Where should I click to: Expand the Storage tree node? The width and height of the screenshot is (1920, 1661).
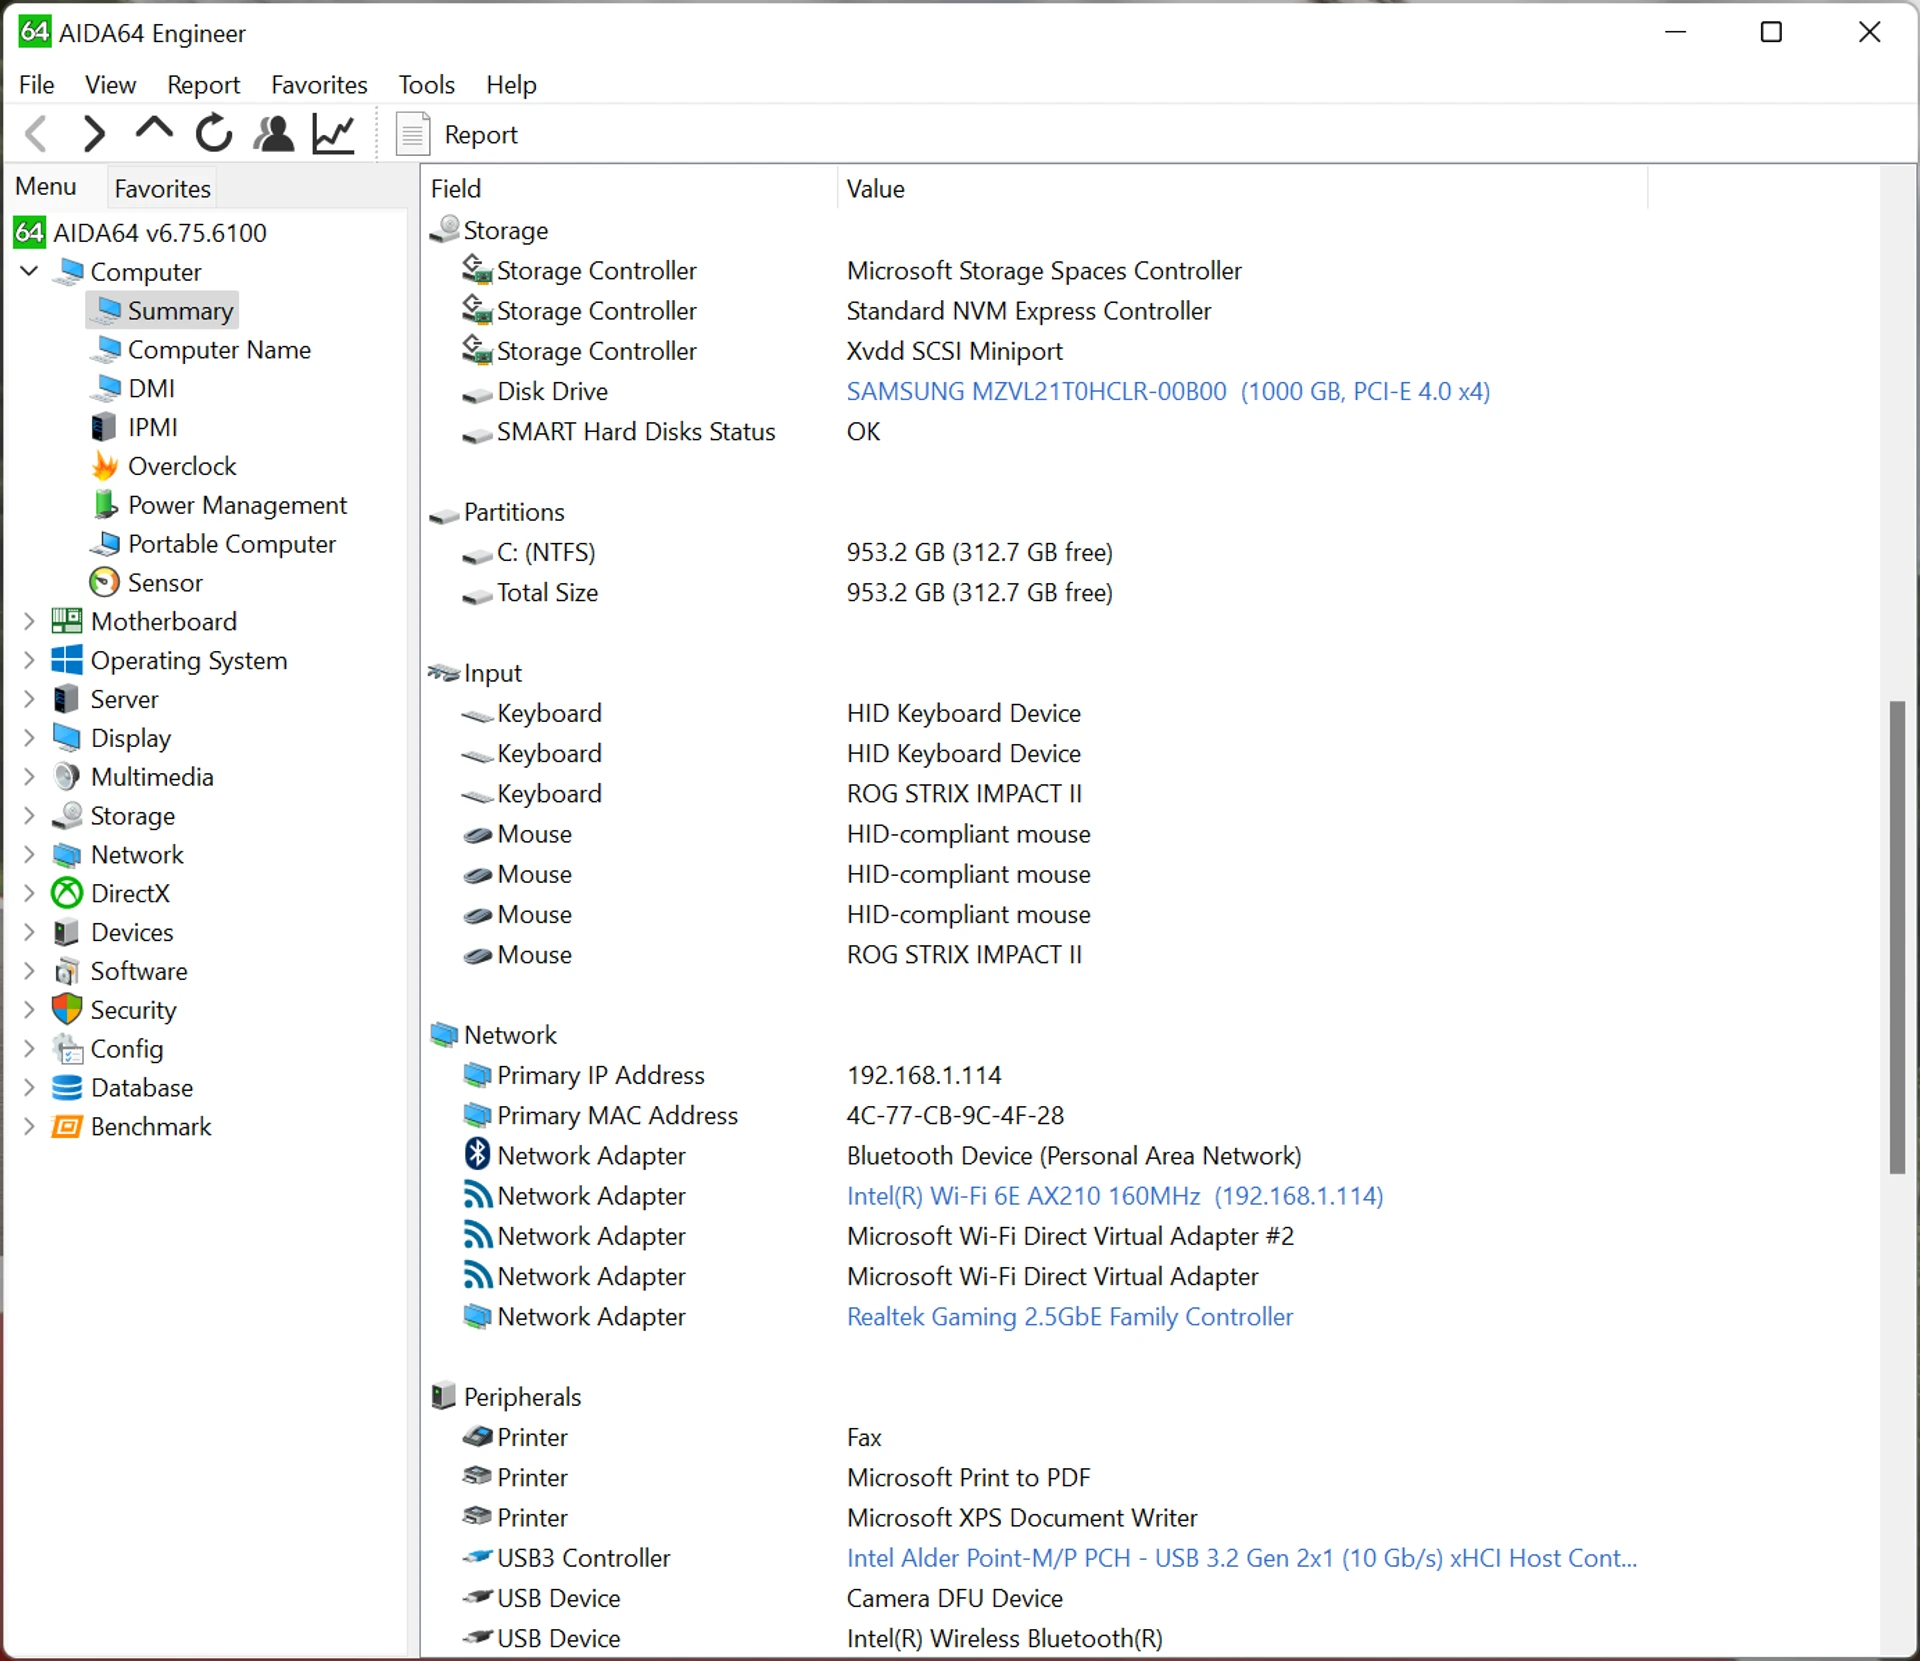(29, 816)
